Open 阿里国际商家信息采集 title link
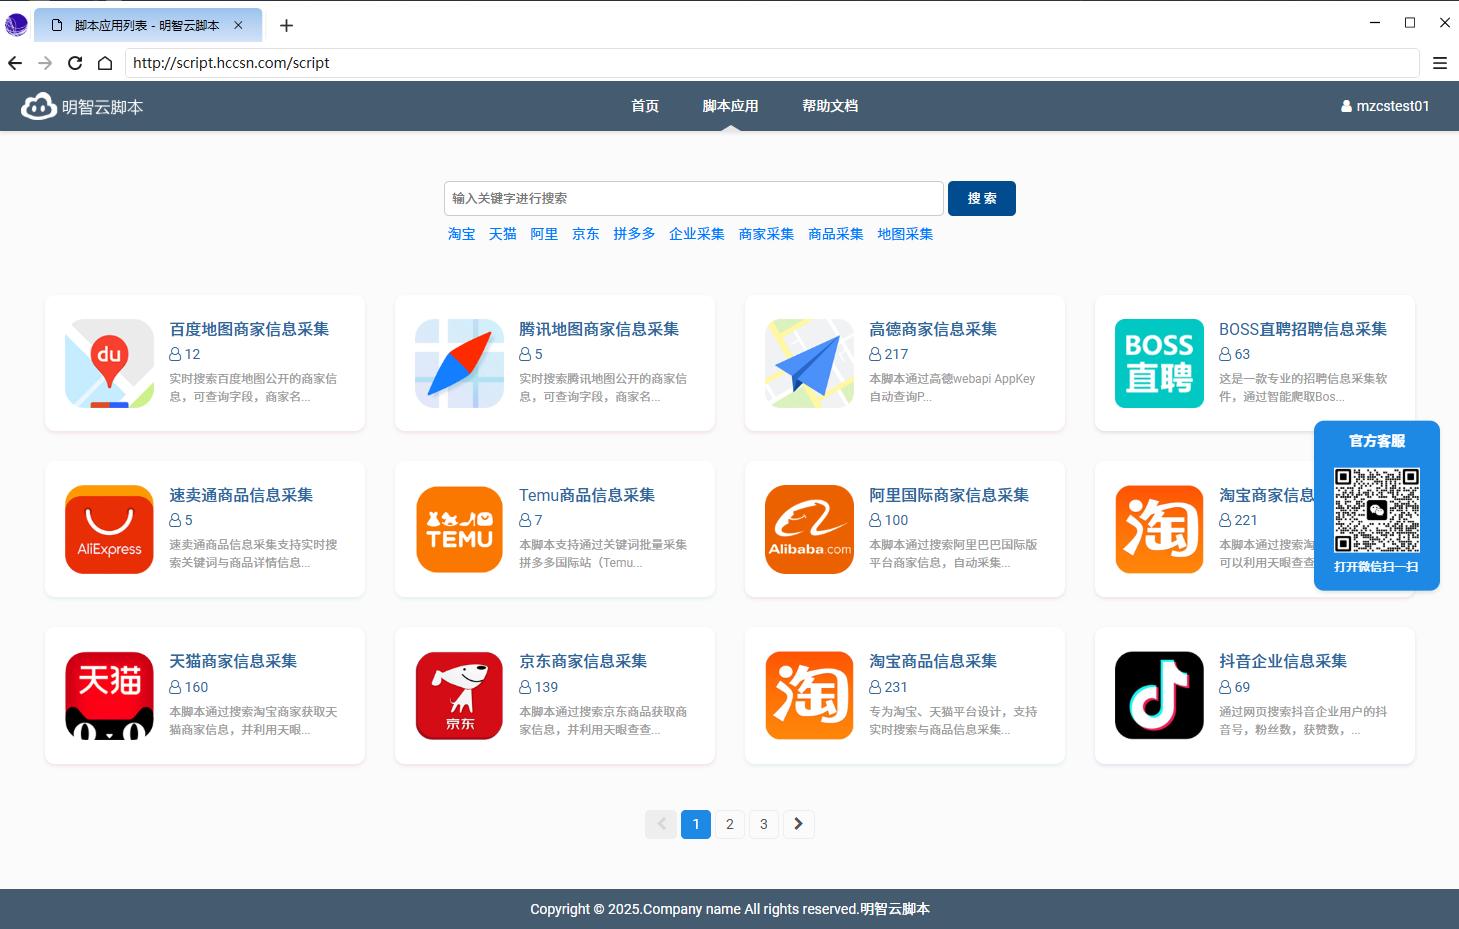1459x929 pixels. 949,495
